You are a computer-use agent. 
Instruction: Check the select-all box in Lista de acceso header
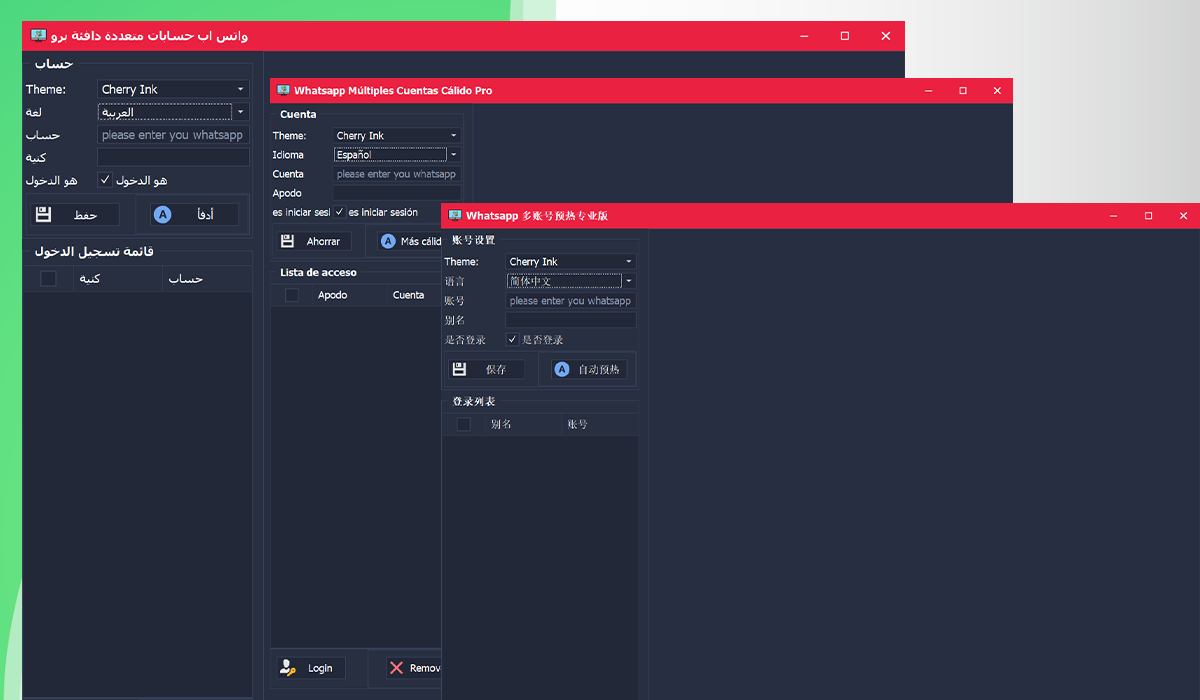point(292,295)
